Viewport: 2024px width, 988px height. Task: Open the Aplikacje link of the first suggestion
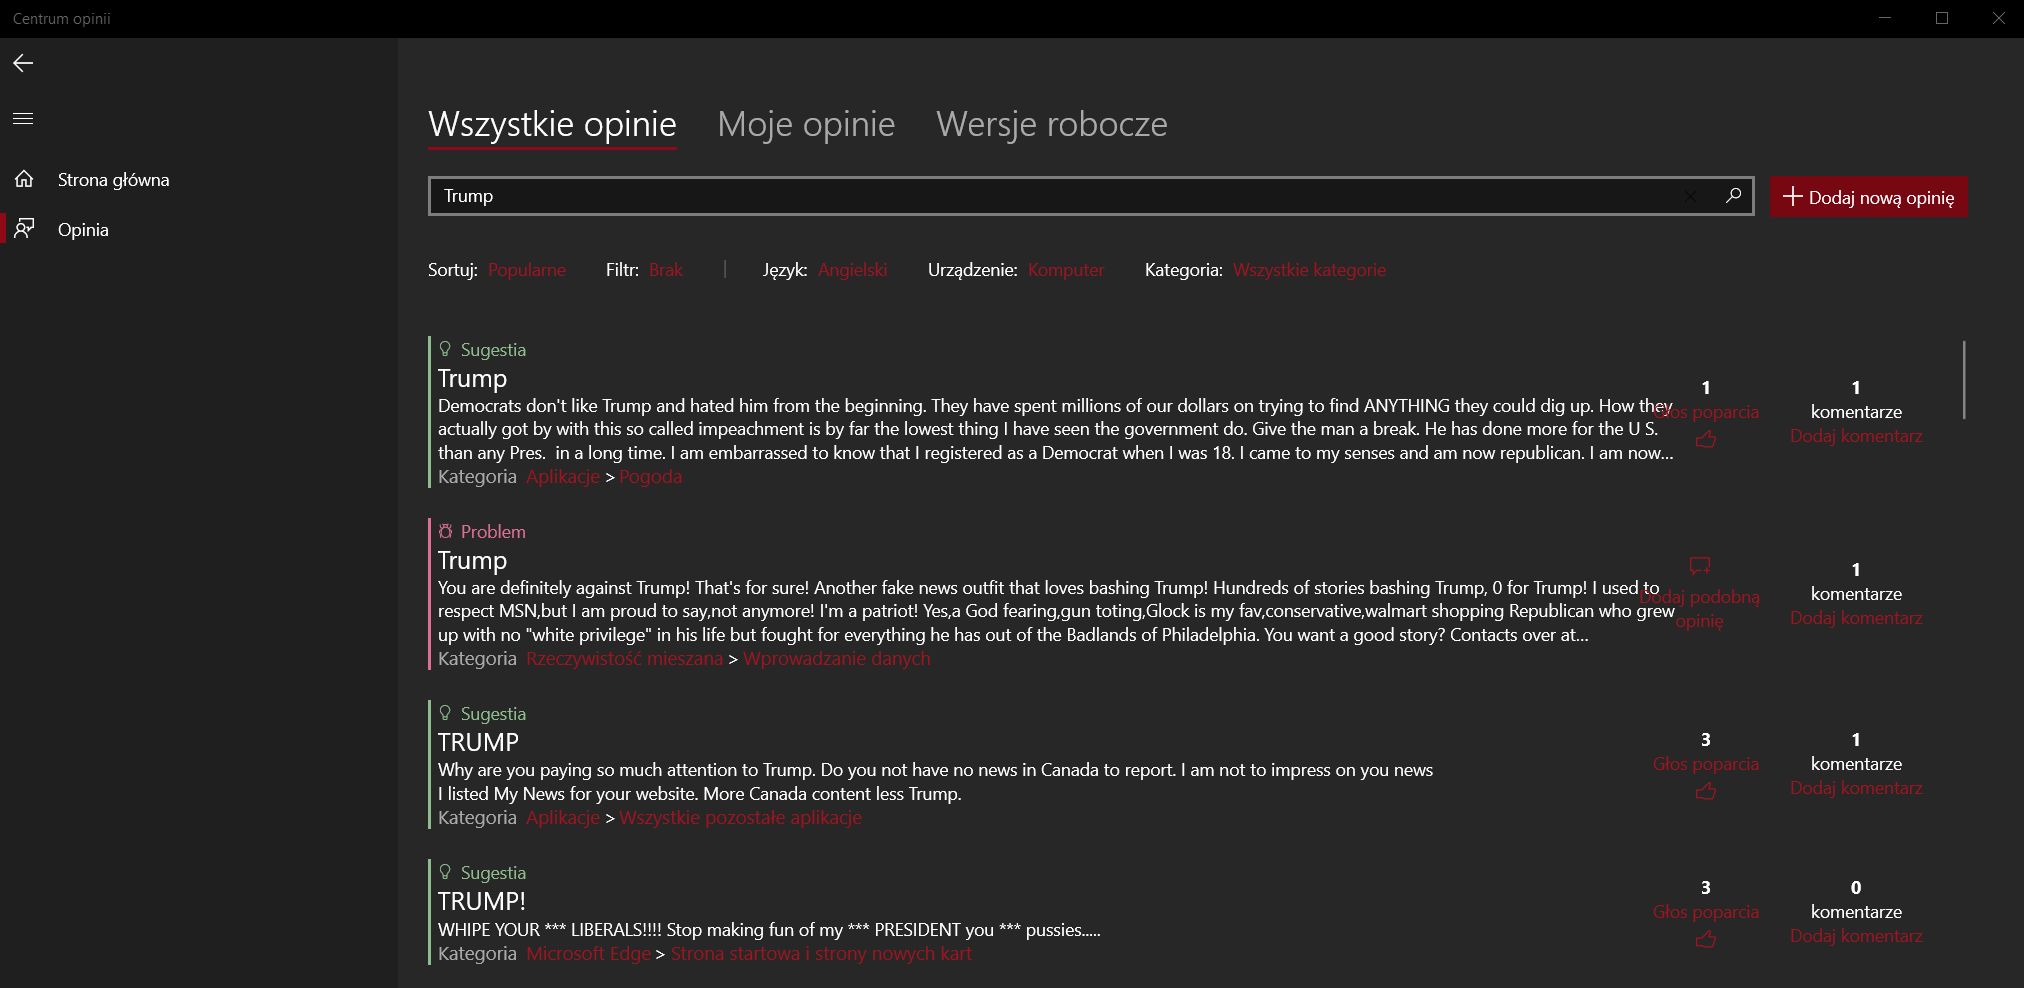coord(563,477)
